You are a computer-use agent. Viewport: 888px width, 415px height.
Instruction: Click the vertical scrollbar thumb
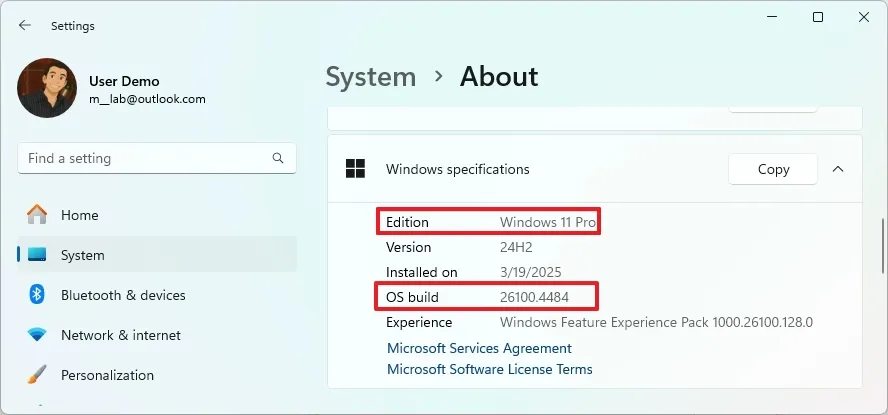(x=881, y=244)
